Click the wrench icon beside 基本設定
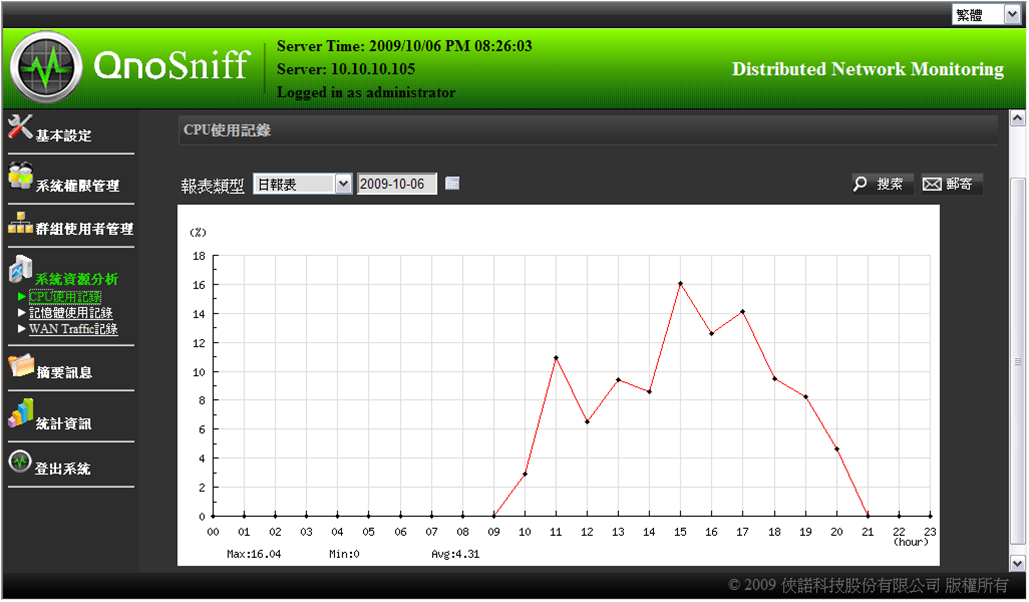The image size is (1029, 602). coord(20,127)
